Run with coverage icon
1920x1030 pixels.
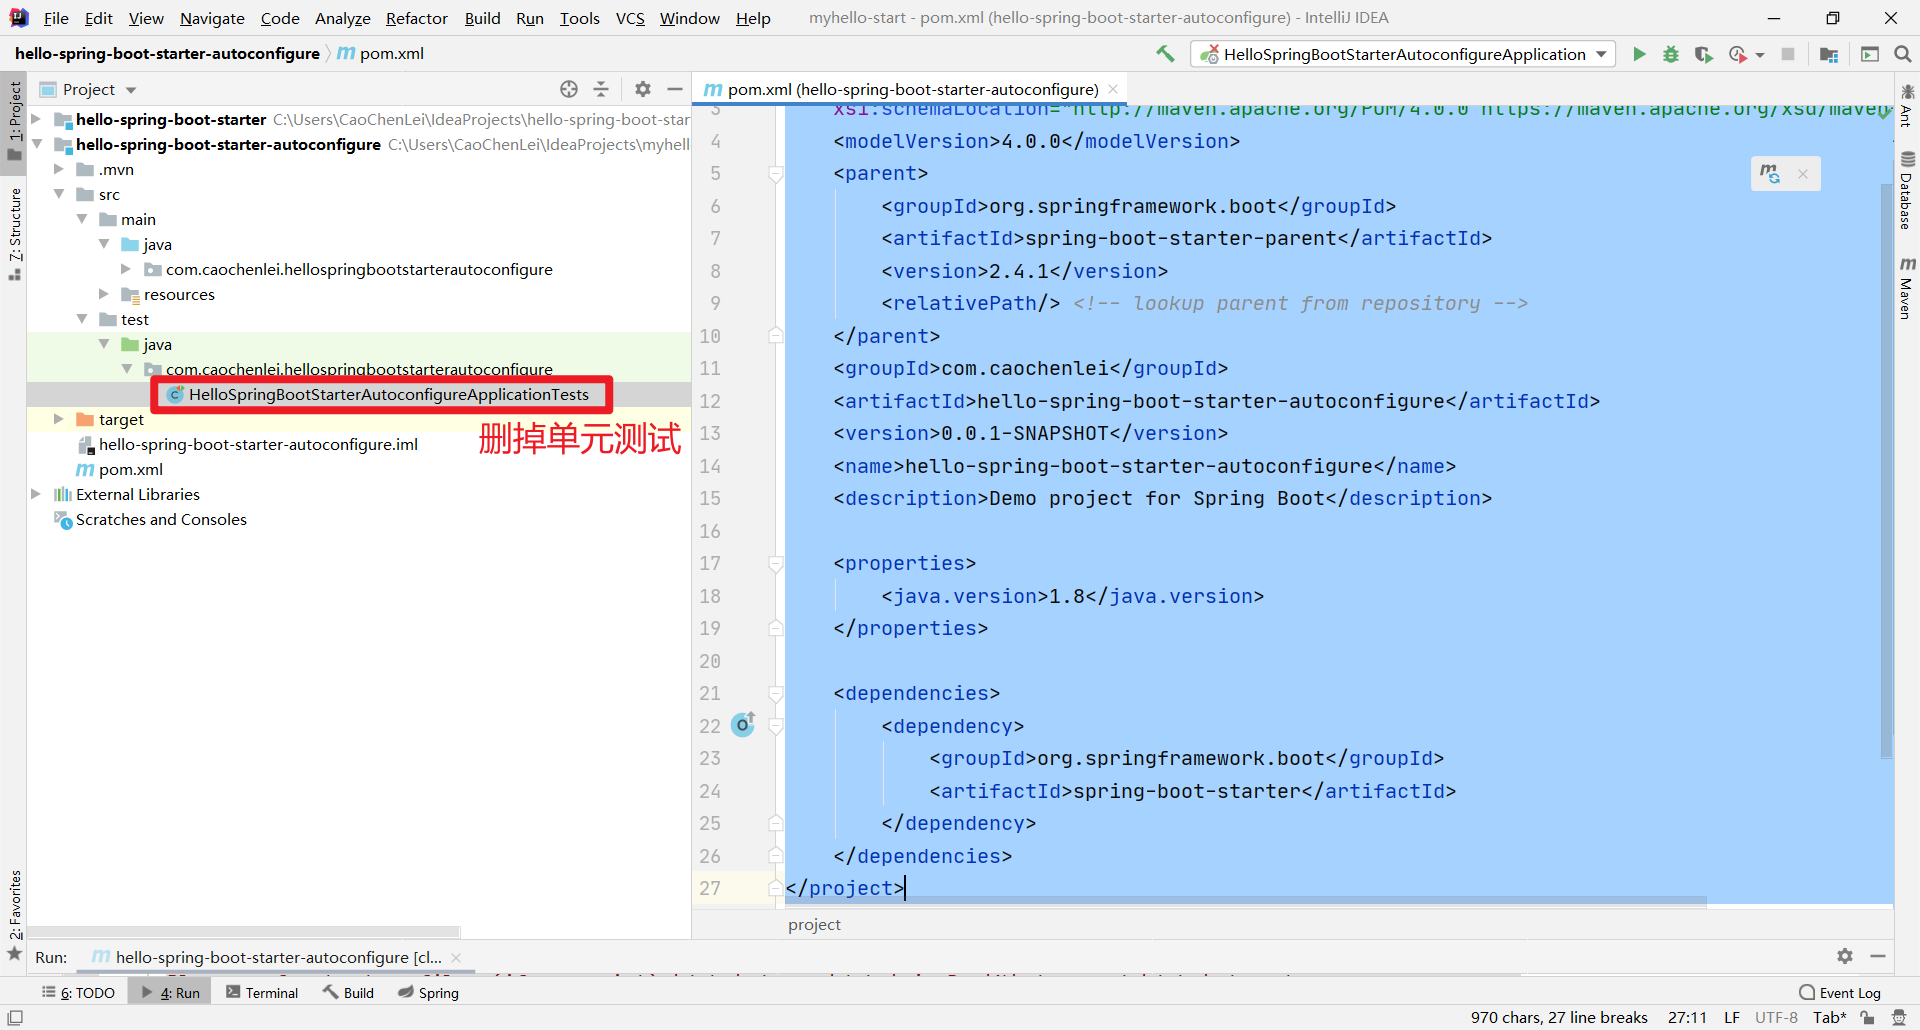(x=1704, y=54)
